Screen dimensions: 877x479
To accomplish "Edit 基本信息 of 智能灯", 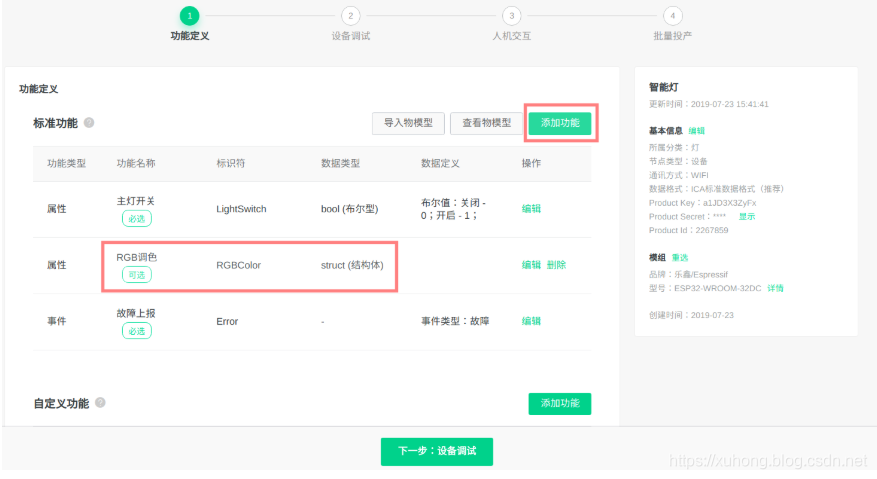I will (696, 131).
